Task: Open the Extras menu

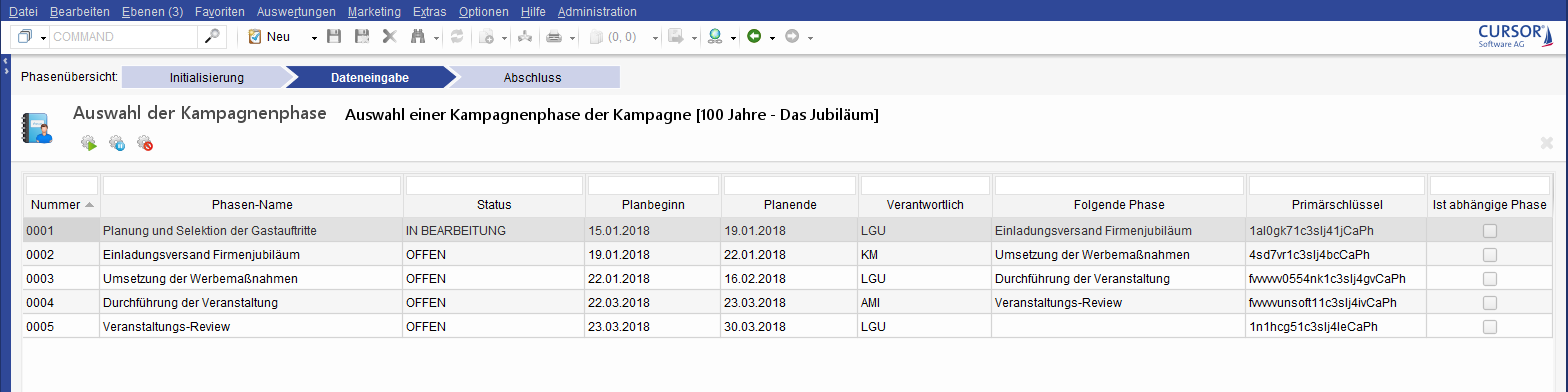Action: tap(430, 12)
